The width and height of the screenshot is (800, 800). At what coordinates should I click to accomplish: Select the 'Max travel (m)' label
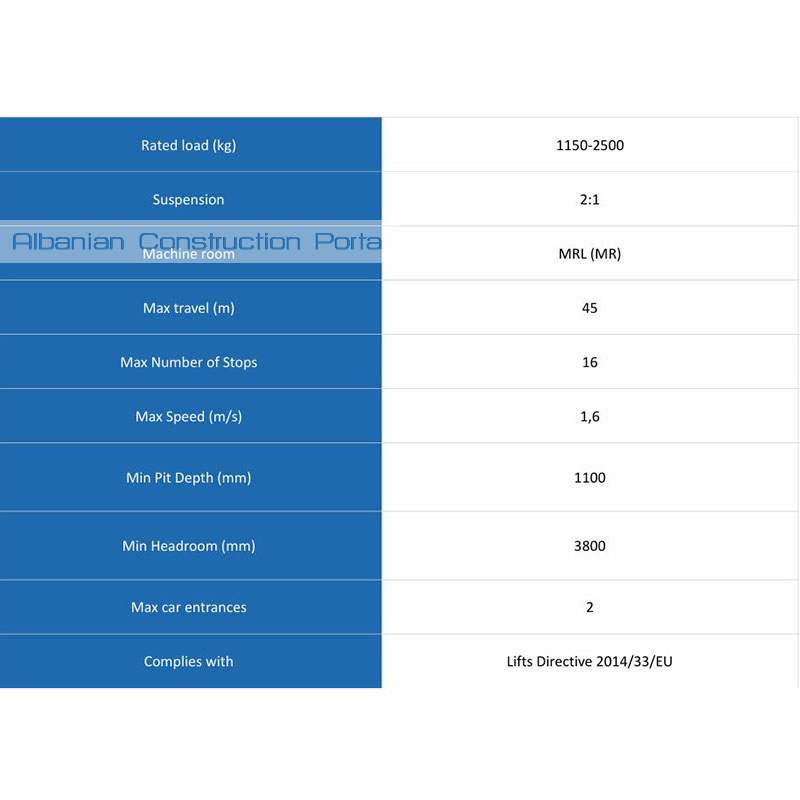(x=189, y=308)
